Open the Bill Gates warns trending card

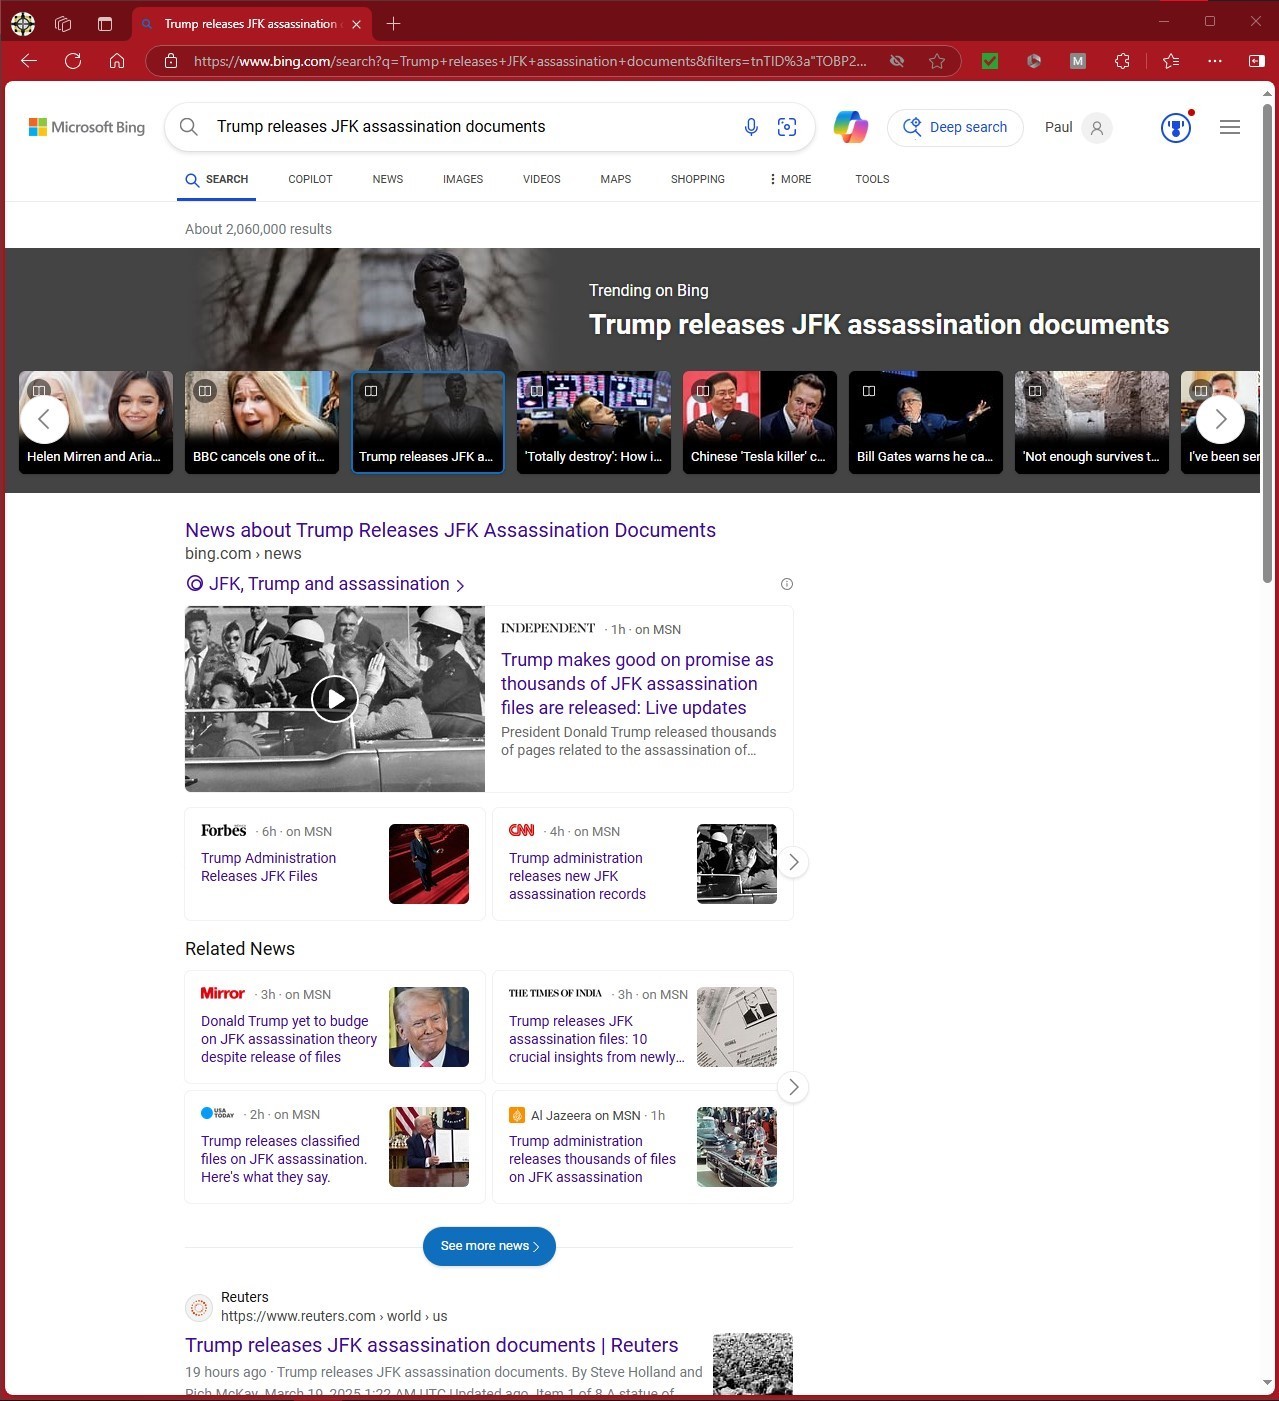pos(926,422)
